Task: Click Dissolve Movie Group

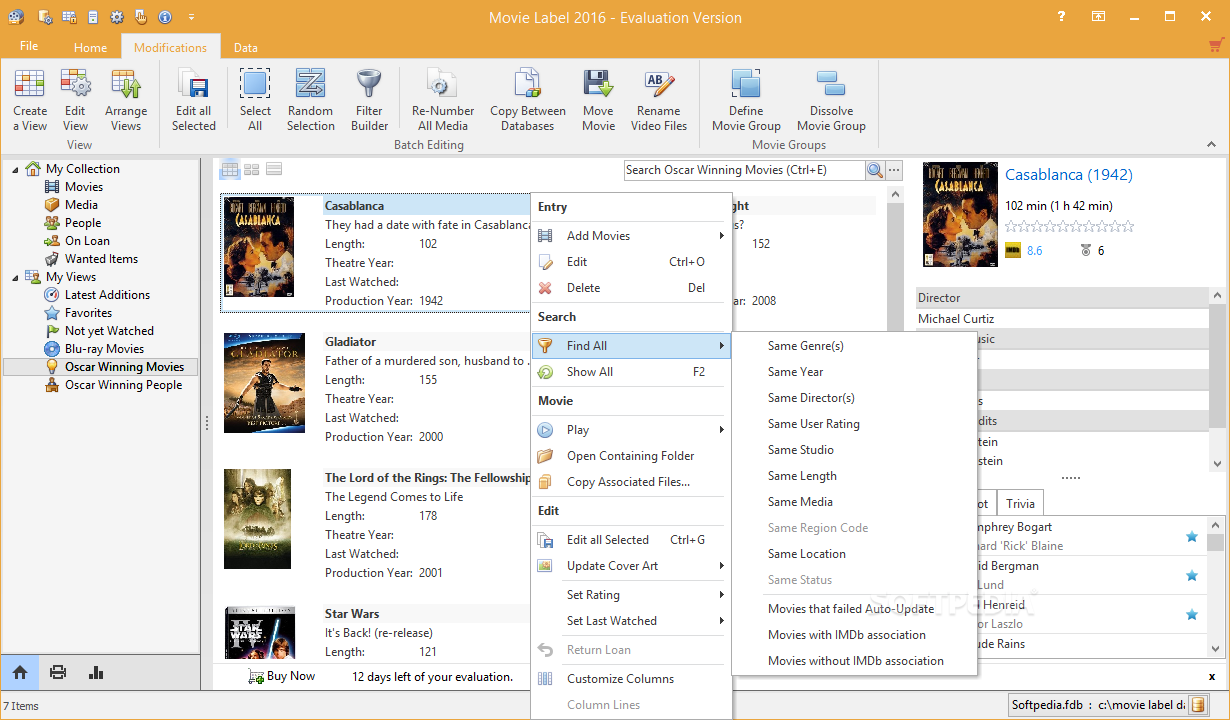Action: 831,100
